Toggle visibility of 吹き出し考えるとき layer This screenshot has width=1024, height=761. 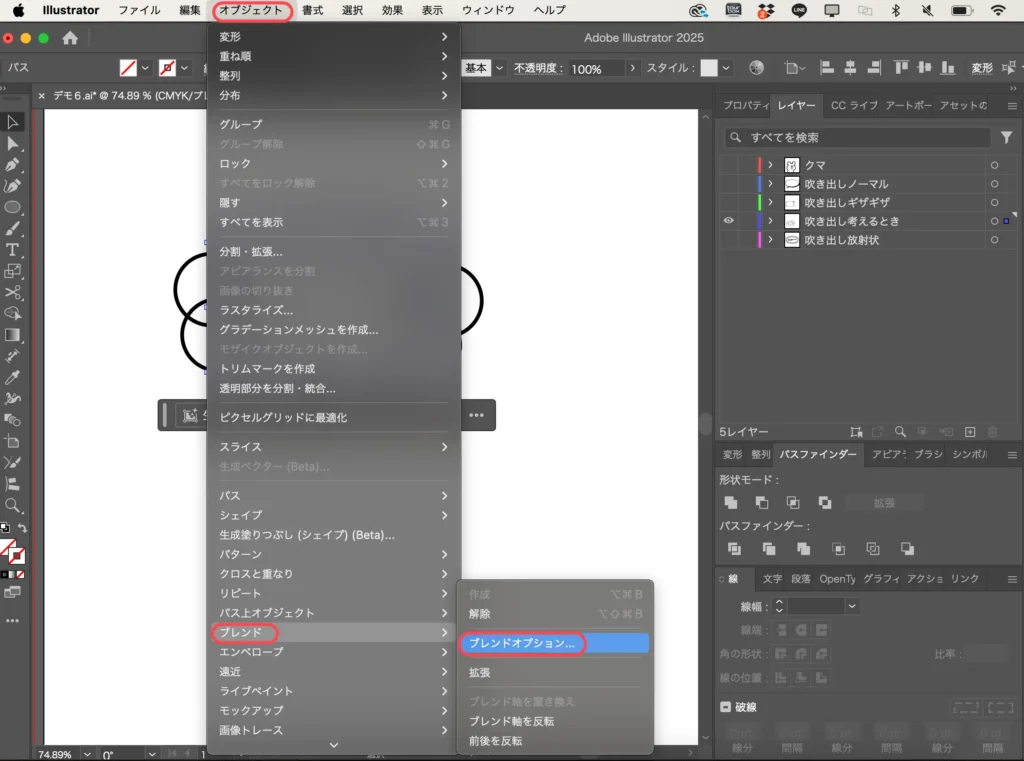[x=728, y=221]
